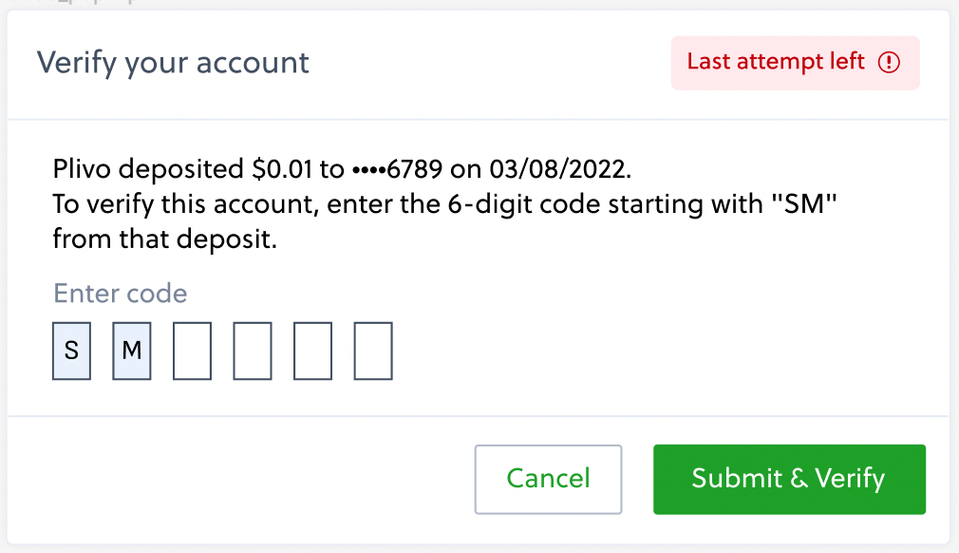Click the green Submit & Verify button
This screenshot has height=553, width=959.
click(789, 479)
